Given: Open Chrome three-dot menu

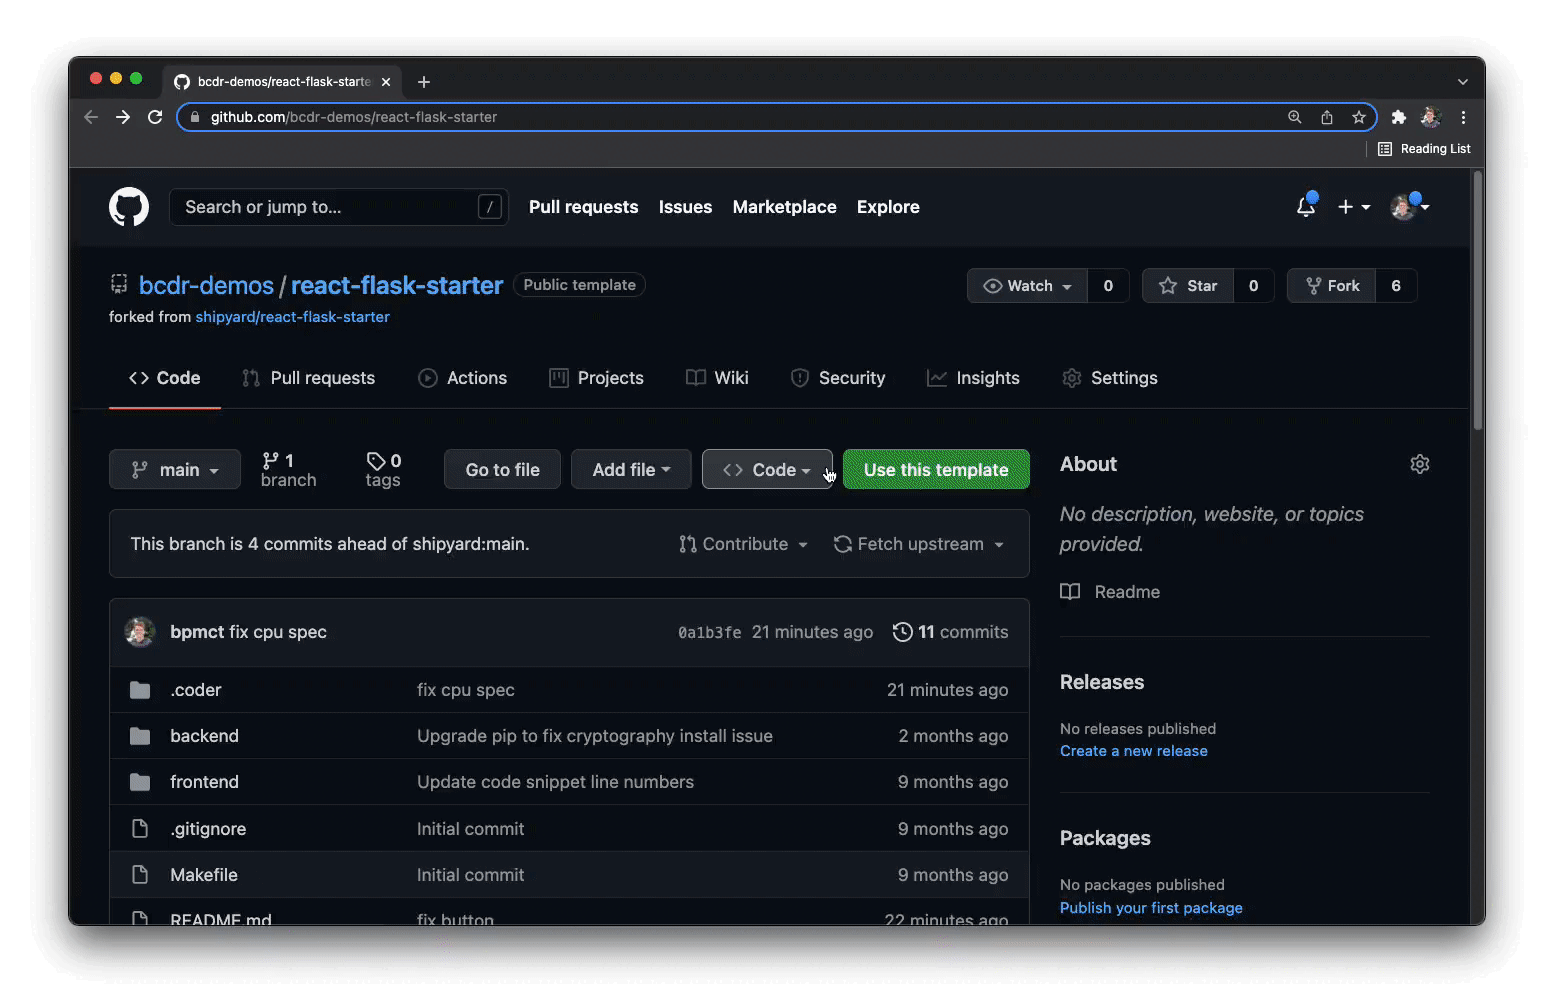Looking at the screenshot, I should 1463,117.
